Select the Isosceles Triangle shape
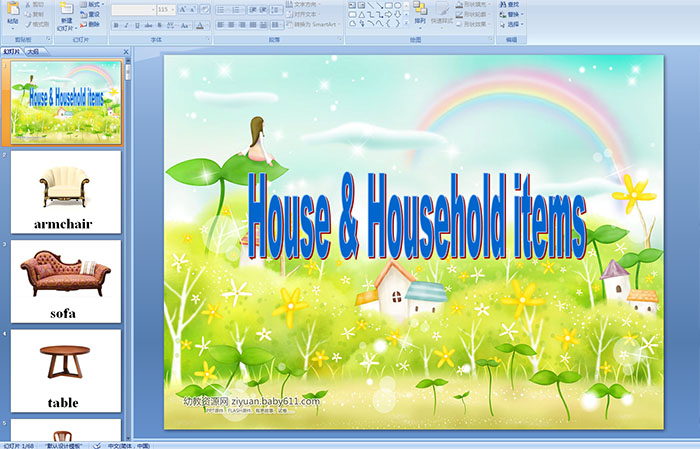The width and height of the screenshot is (700, 449). (x=362, y=15)
